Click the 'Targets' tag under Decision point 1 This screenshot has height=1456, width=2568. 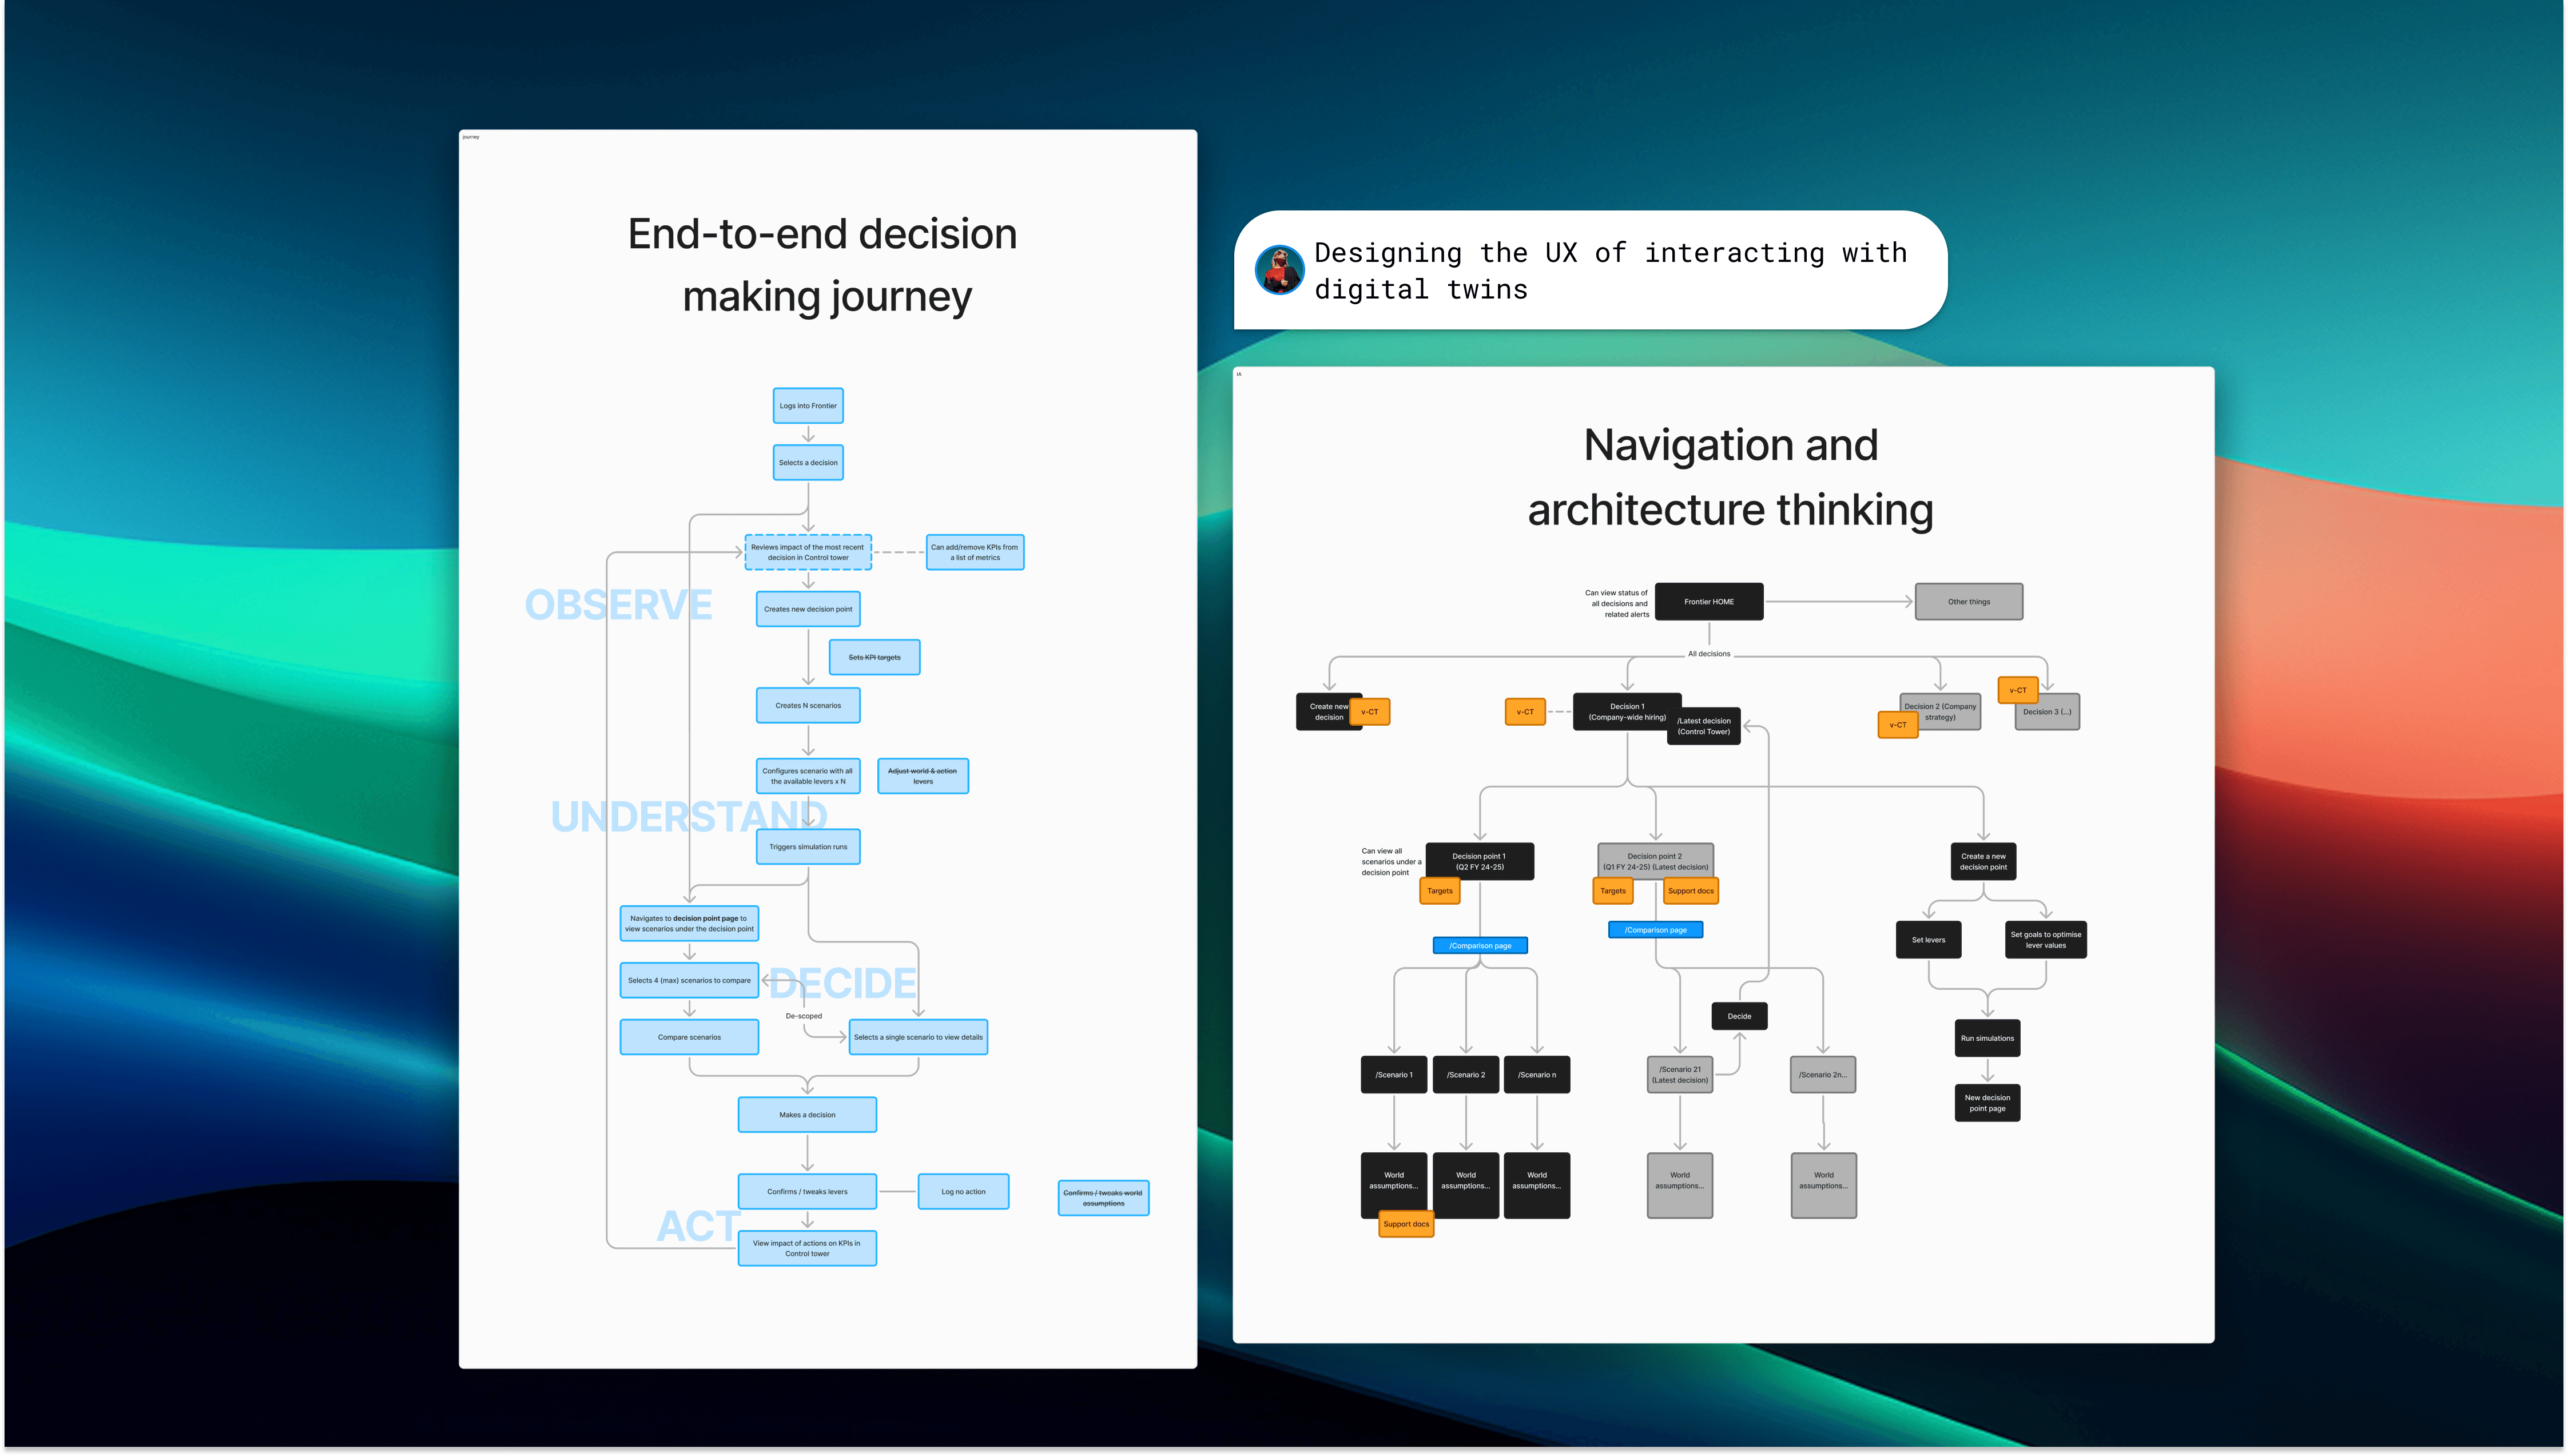(1439, 891)
